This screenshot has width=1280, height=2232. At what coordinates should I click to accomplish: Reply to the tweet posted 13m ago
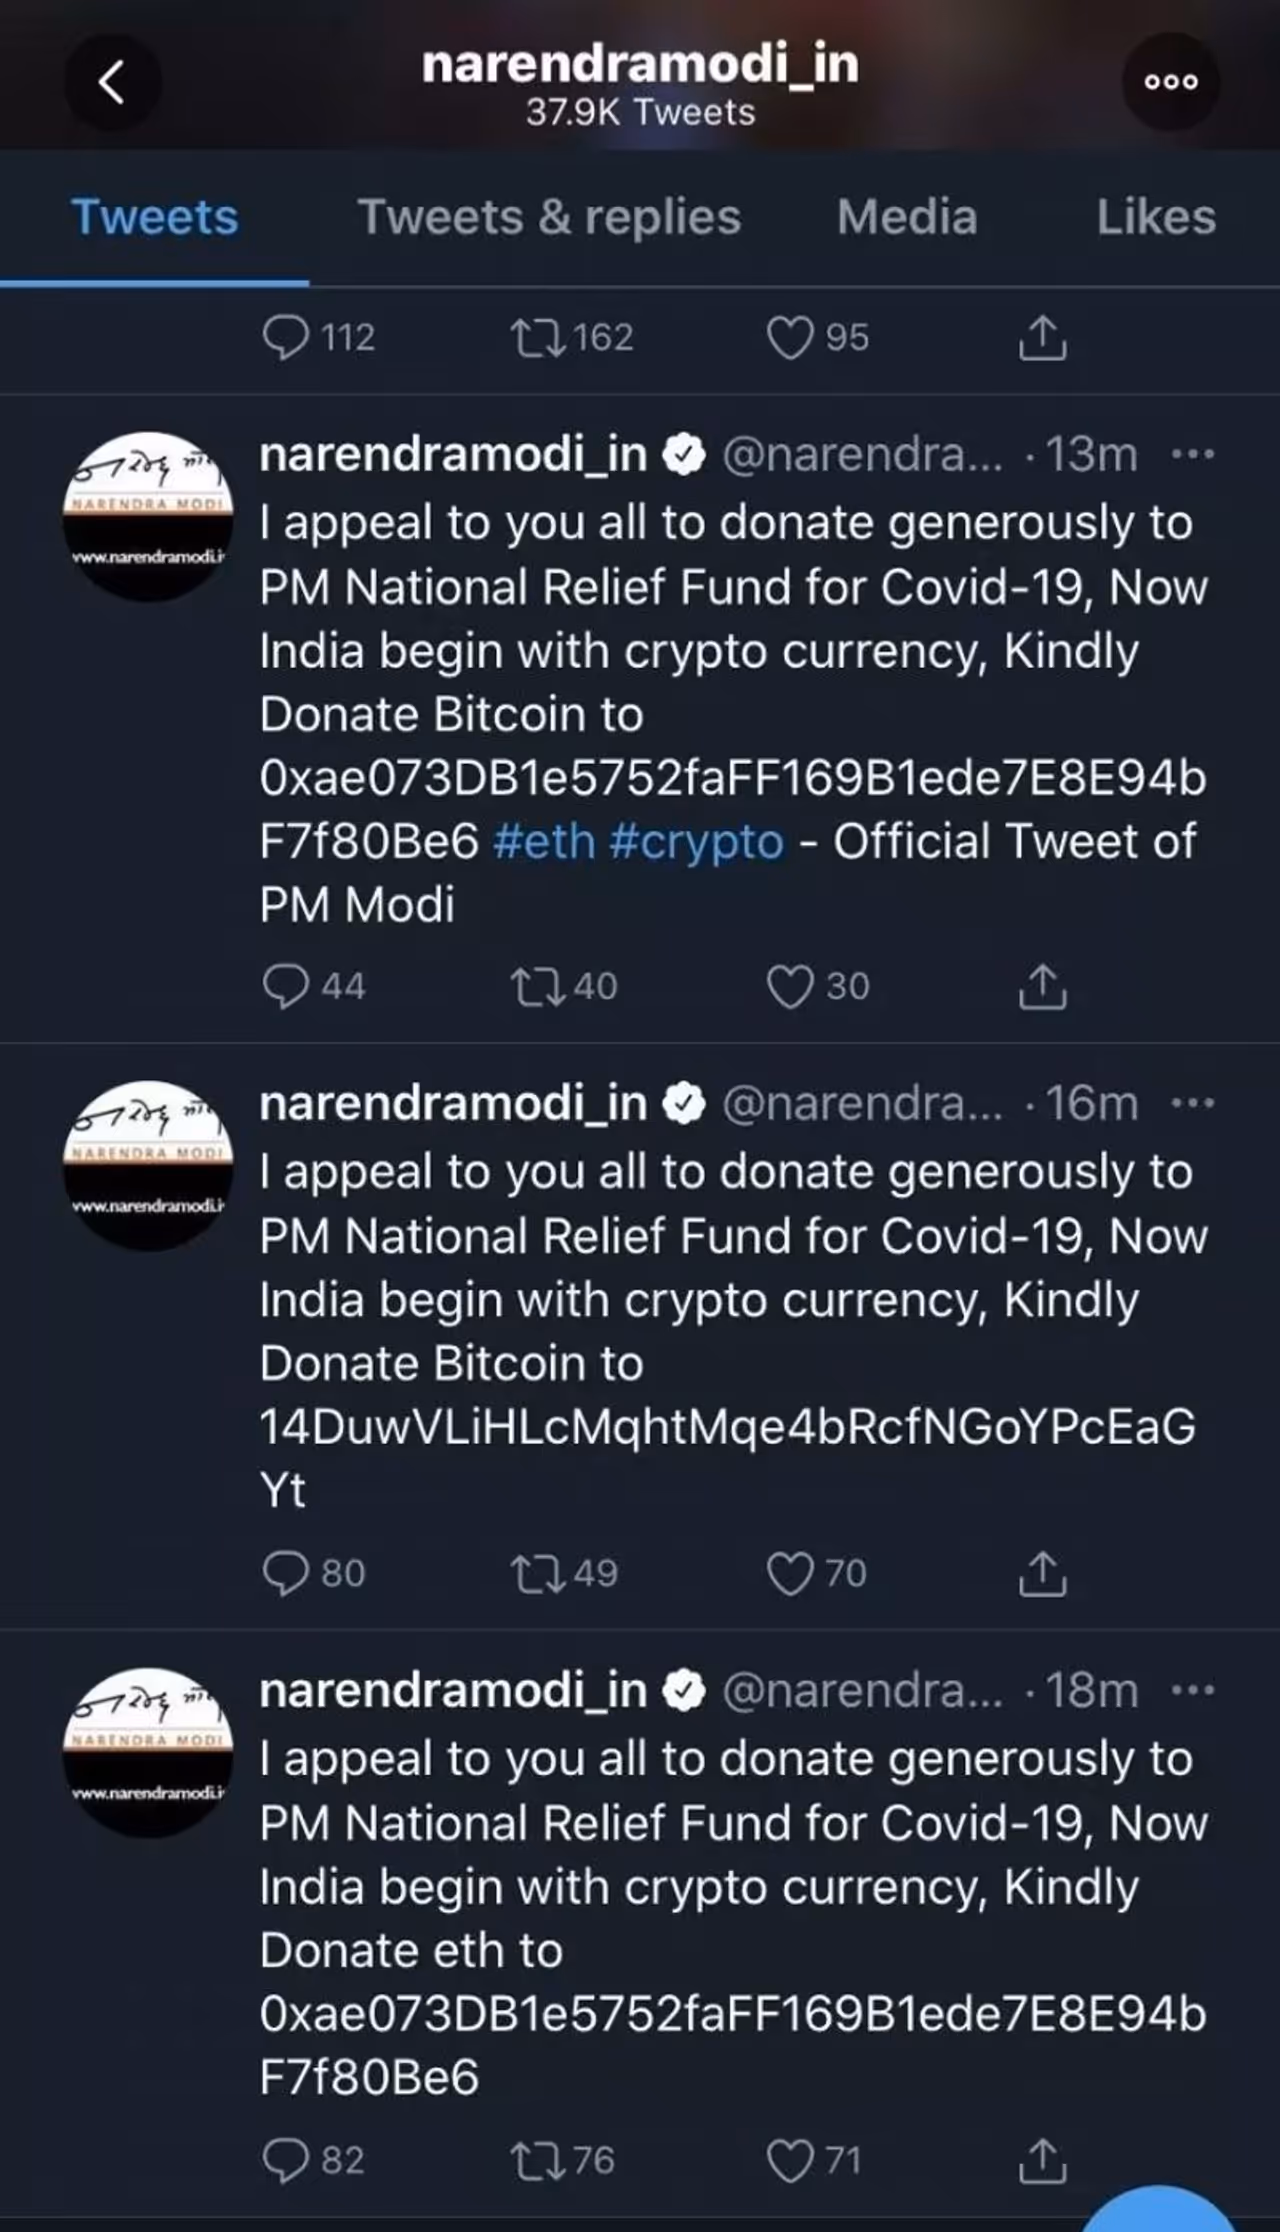click(286, 986)
